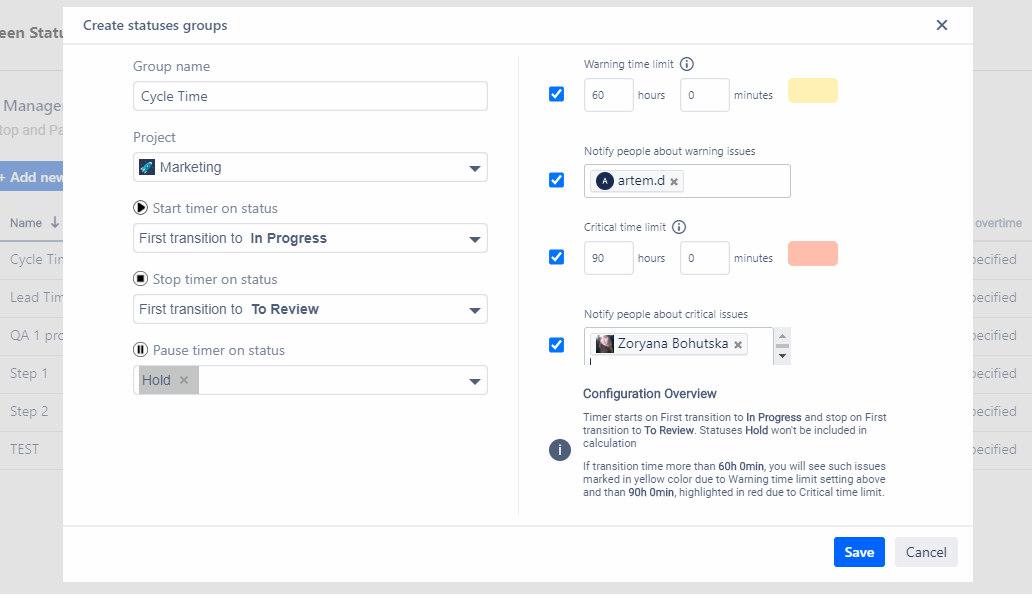Screen dimensions: 1032x595
Task: Uncheck the Warning time limit checkbox
Action: (x=557, y=94)
